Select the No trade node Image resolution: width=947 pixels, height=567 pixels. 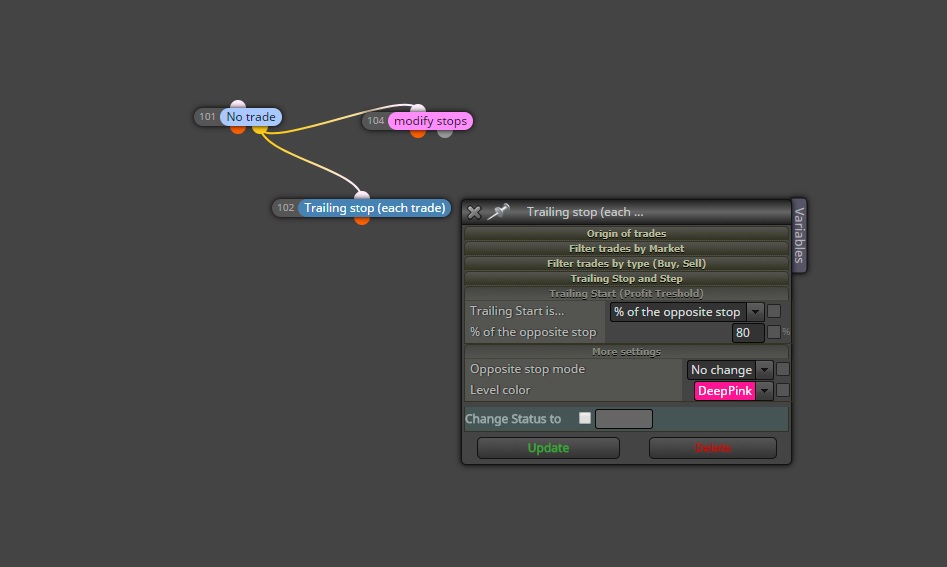[251, 117]
